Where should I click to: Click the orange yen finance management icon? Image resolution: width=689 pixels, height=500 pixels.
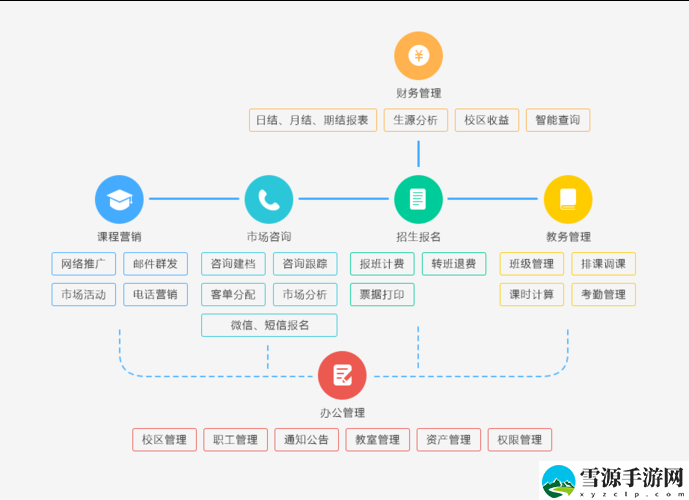(418, 56)
